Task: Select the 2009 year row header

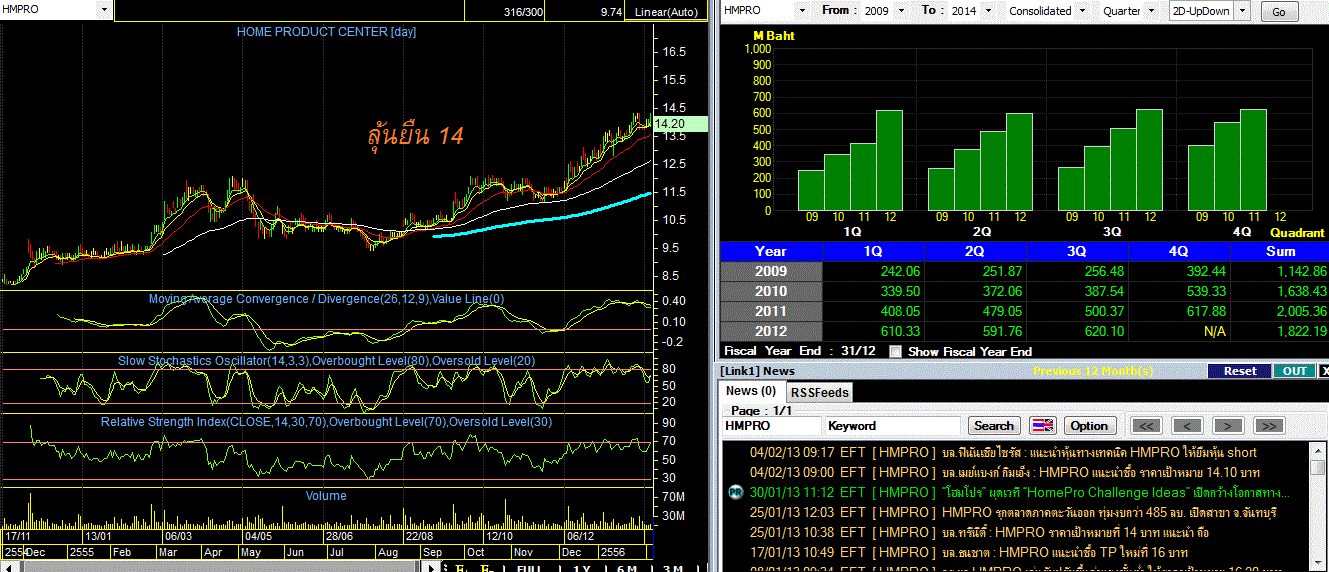Action: [771, 271]
